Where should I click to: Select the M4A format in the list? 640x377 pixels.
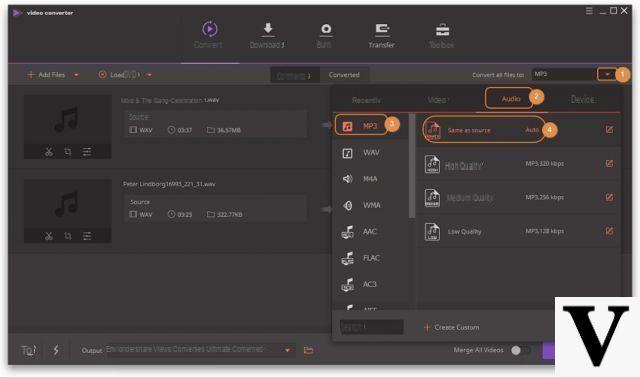pyautogui.click(x=371, y=179)
